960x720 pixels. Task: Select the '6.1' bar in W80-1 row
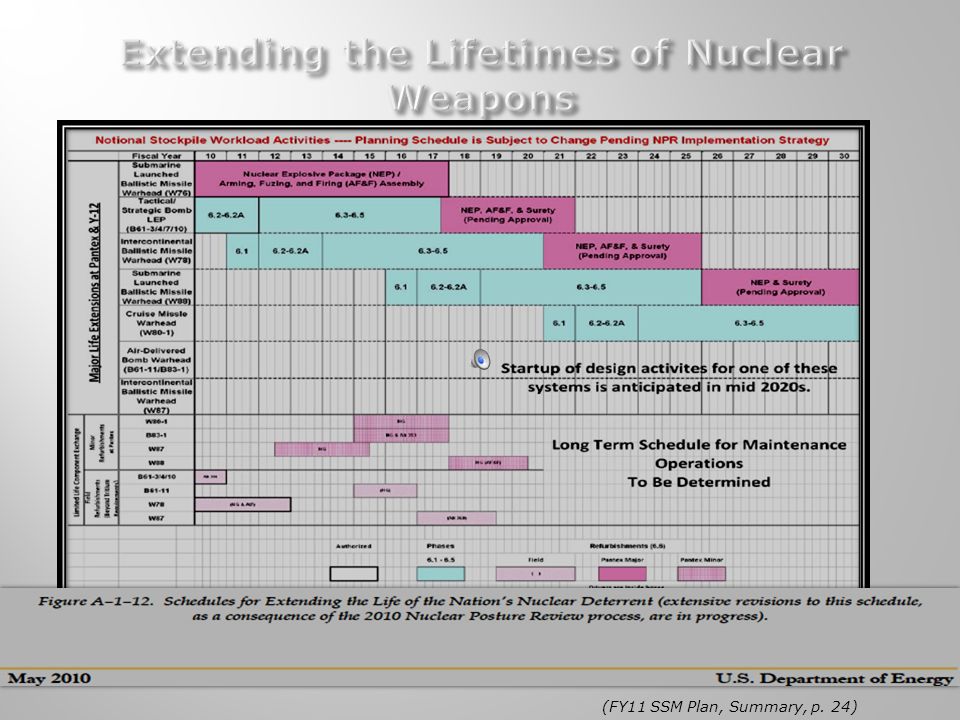point(559,323)
